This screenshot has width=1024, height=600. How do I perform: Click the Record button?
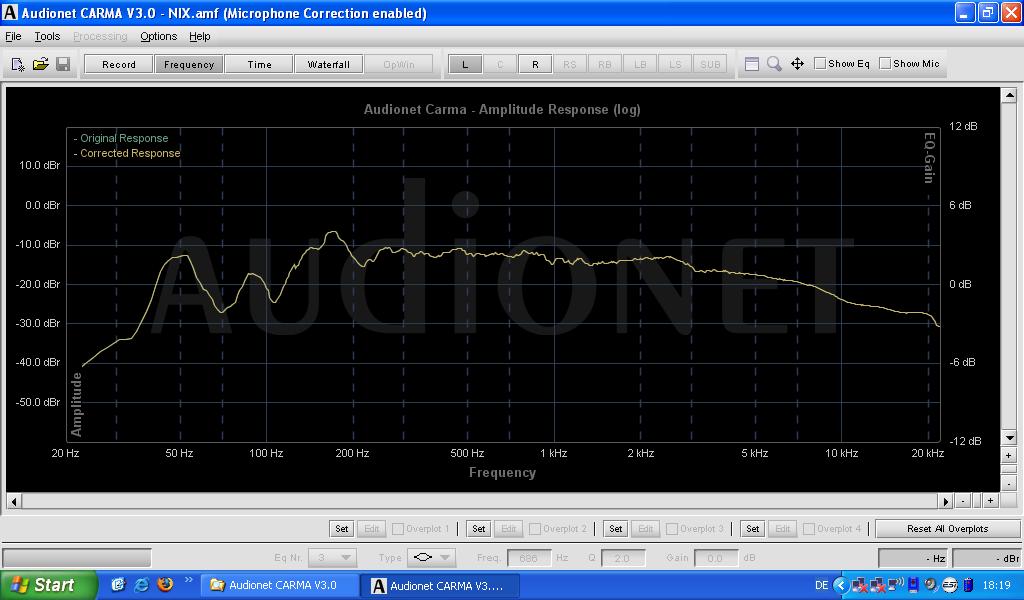click(119, 64)
